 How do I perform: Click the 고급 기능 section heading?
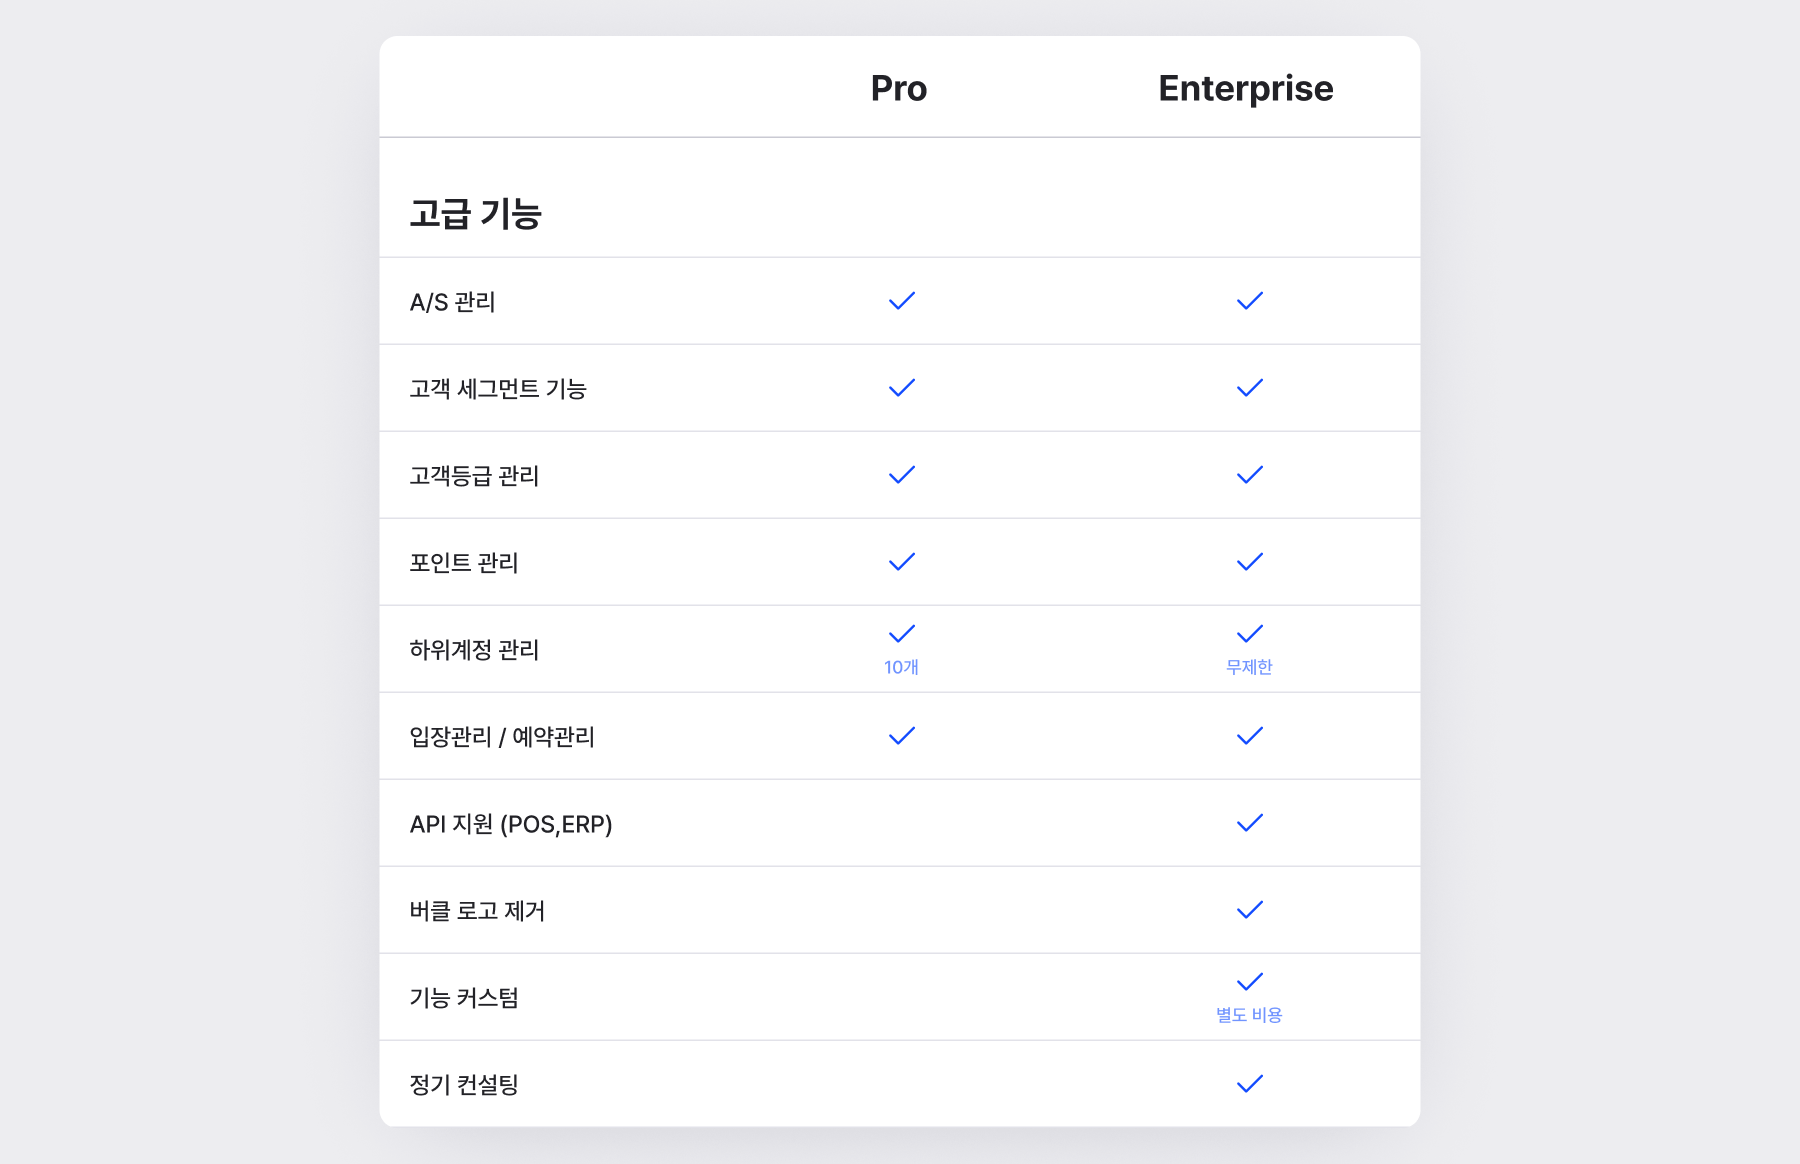tap(476, 214)
